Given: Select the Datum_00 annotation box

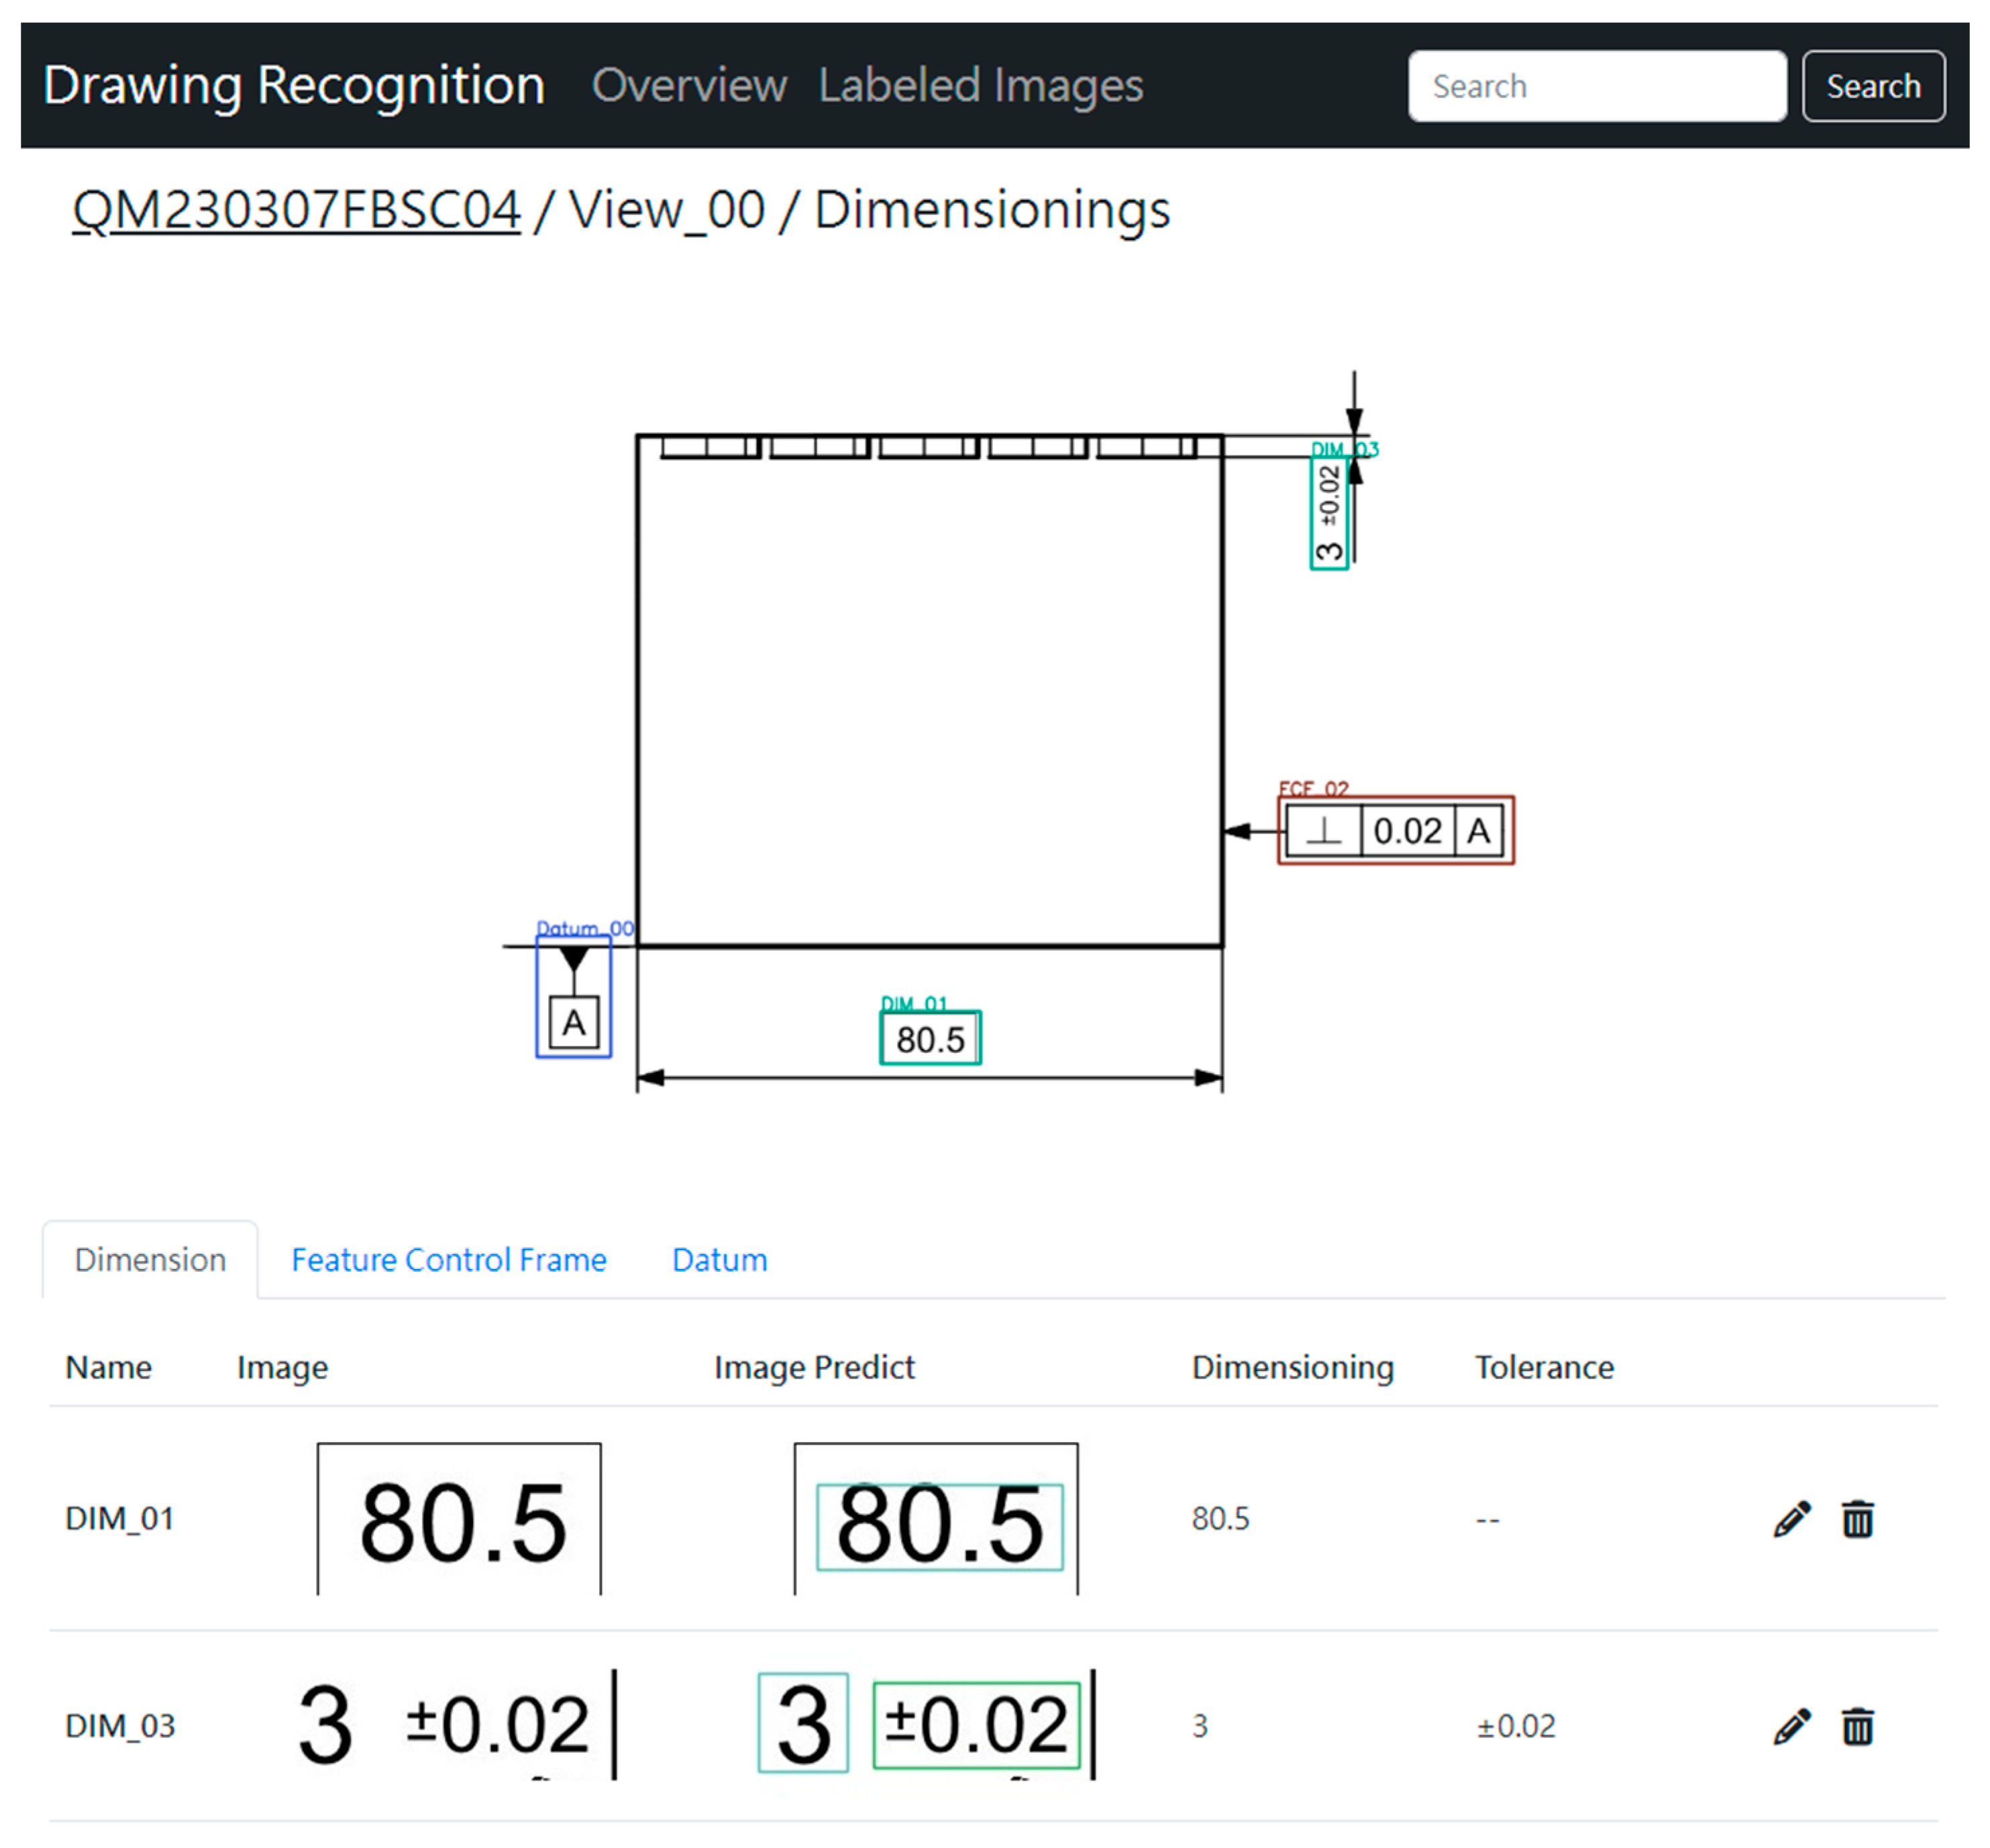Looking at the screenshot, I should tap(573, 997).
